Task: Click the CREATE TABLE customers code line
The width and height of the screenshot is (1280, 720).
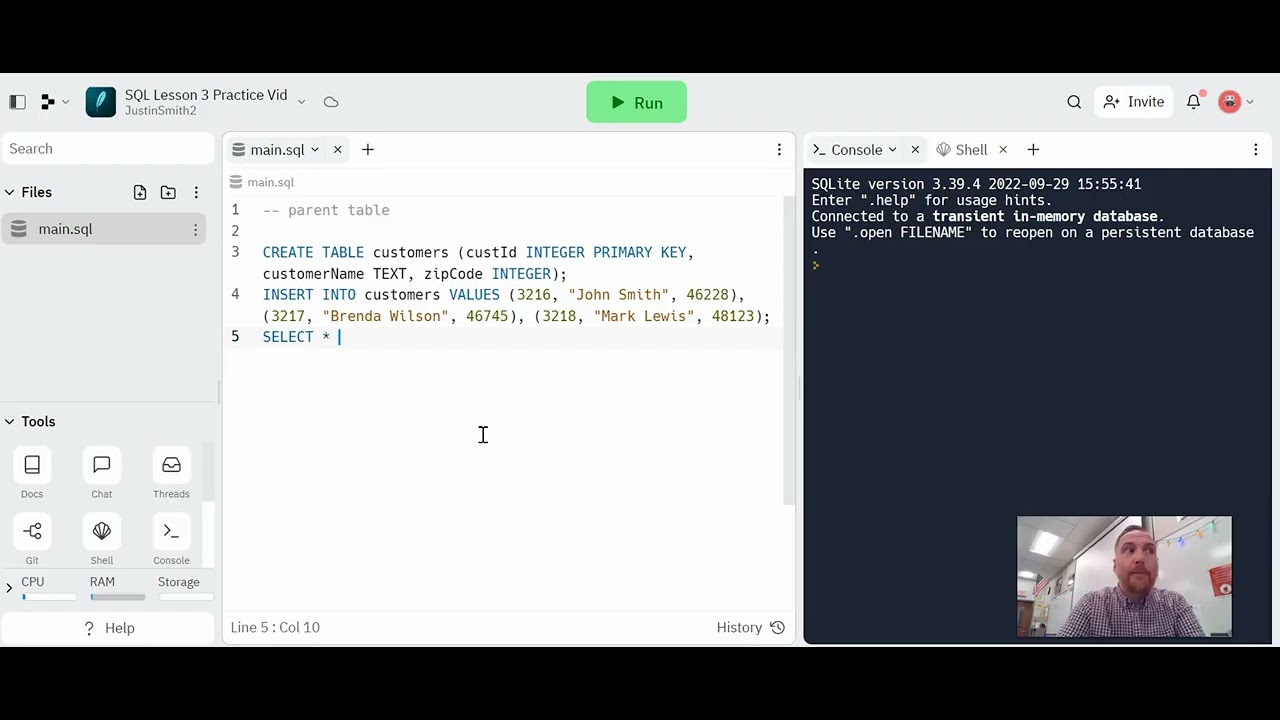Action: pos(478,263)
